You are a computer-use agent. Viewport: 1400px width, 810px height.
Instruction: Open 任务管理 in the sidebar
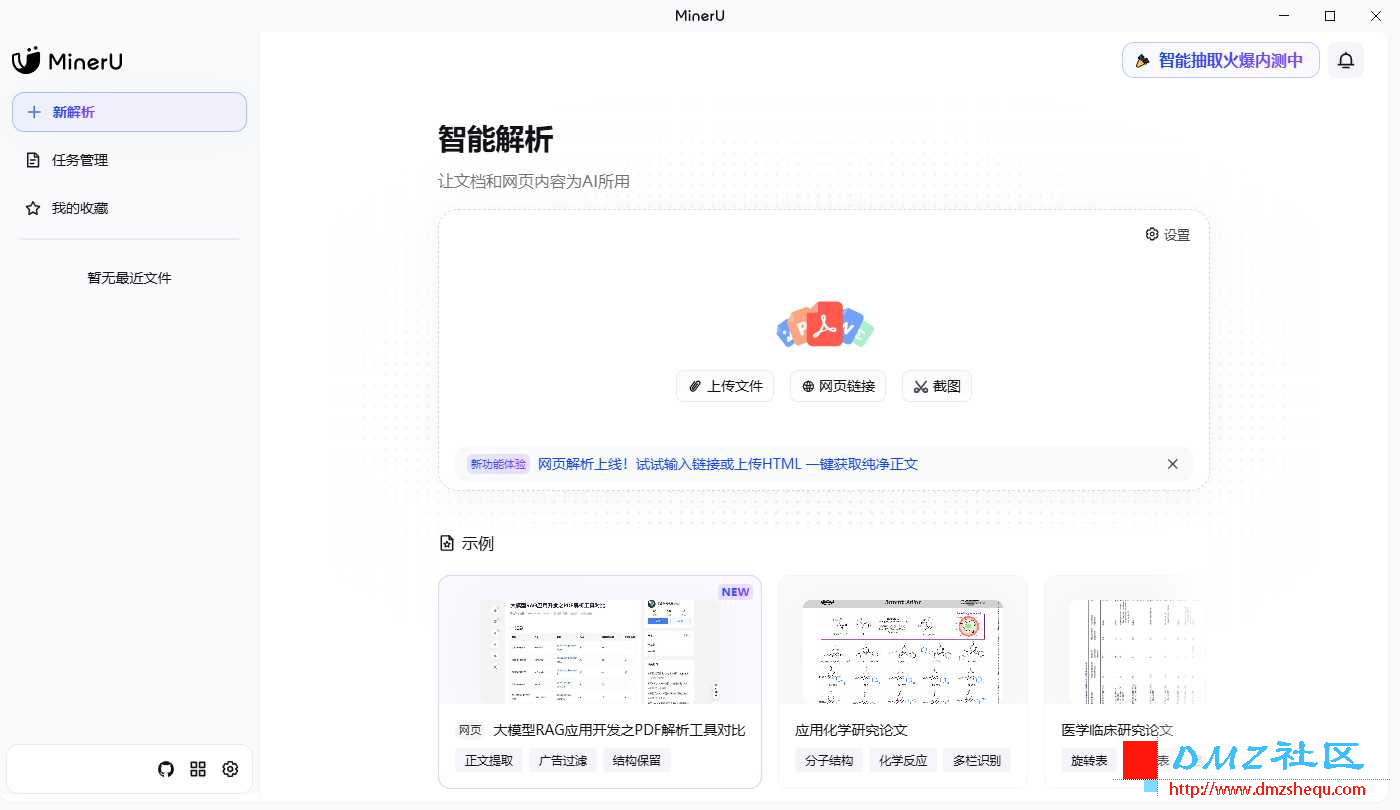click(80, 160)
